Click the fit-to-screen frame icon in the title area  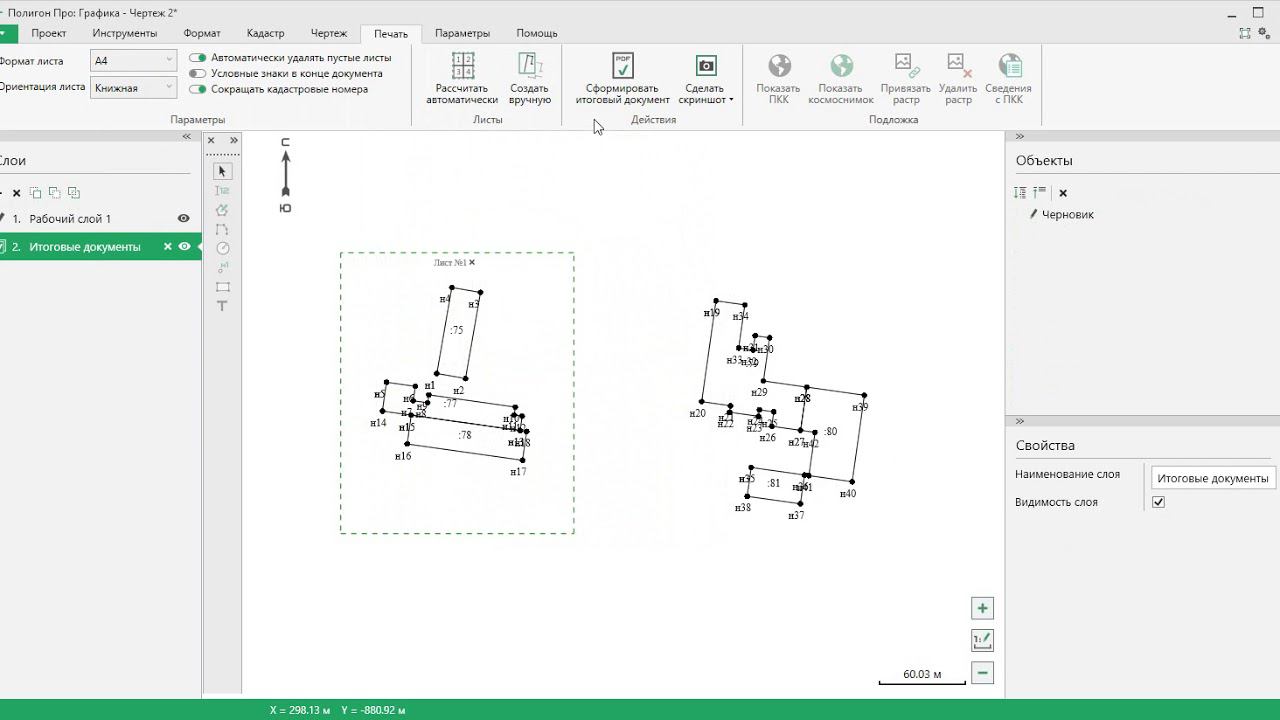1245,32
